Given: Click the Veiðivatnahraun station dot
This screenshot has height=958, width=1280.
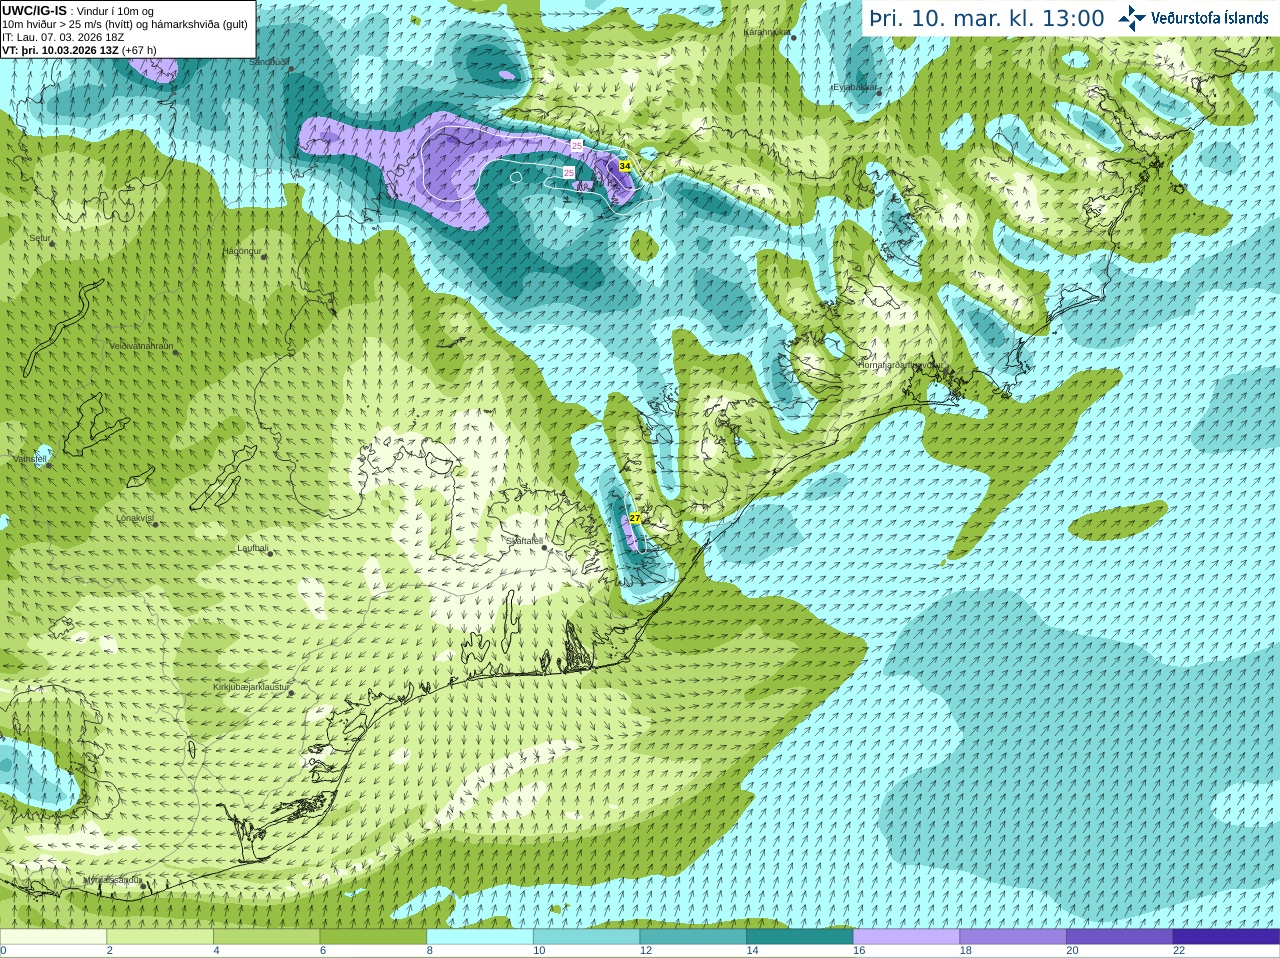Looking at the screenshot, I should point(175,352).
